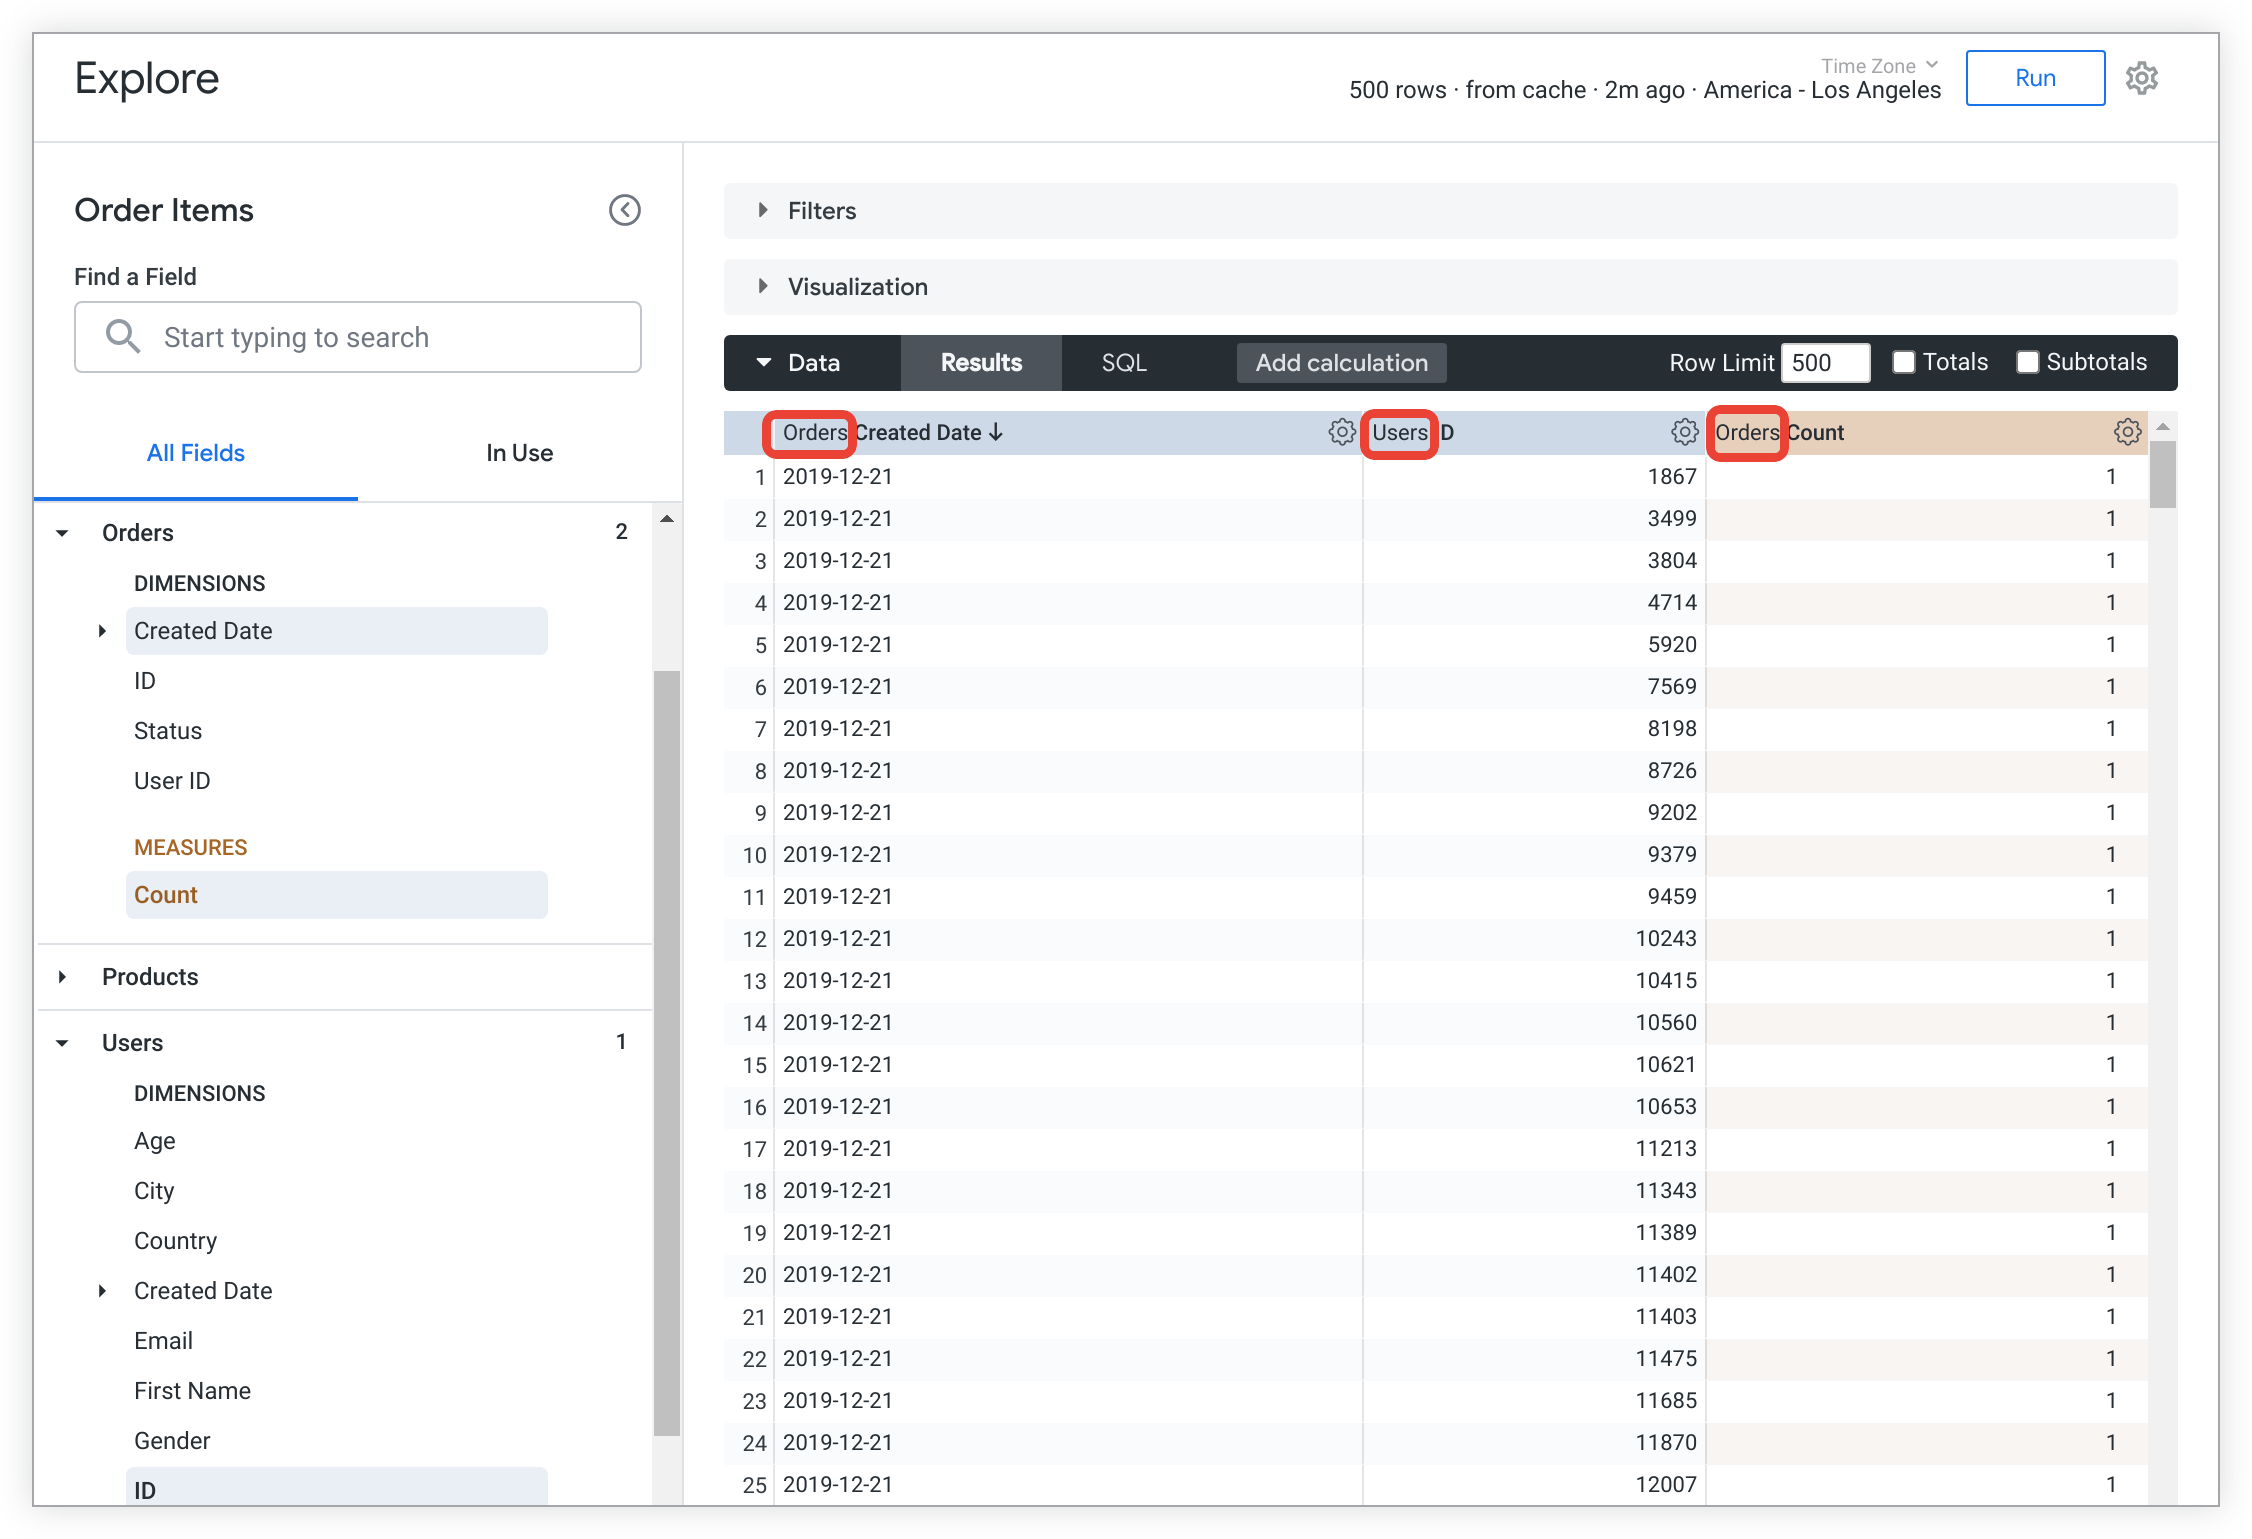Image resolution: width=2252 pixels, height=1539 pixels.
Task: Click the settings gear icon on Orders Created Date column
Action: point(1343,430)
